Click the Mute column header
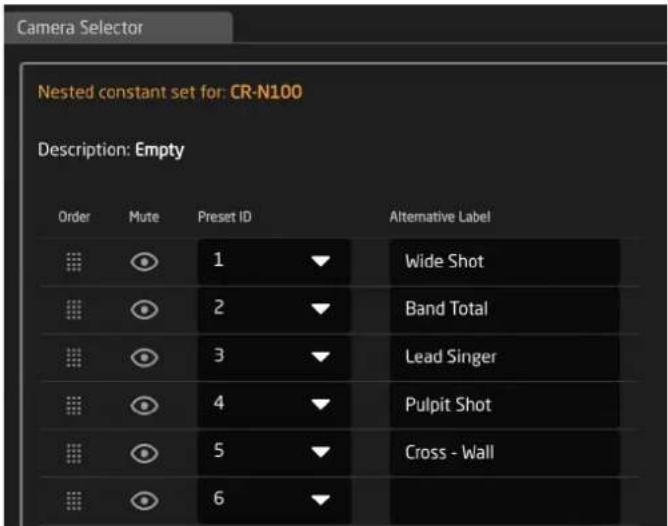 point(144,217)
